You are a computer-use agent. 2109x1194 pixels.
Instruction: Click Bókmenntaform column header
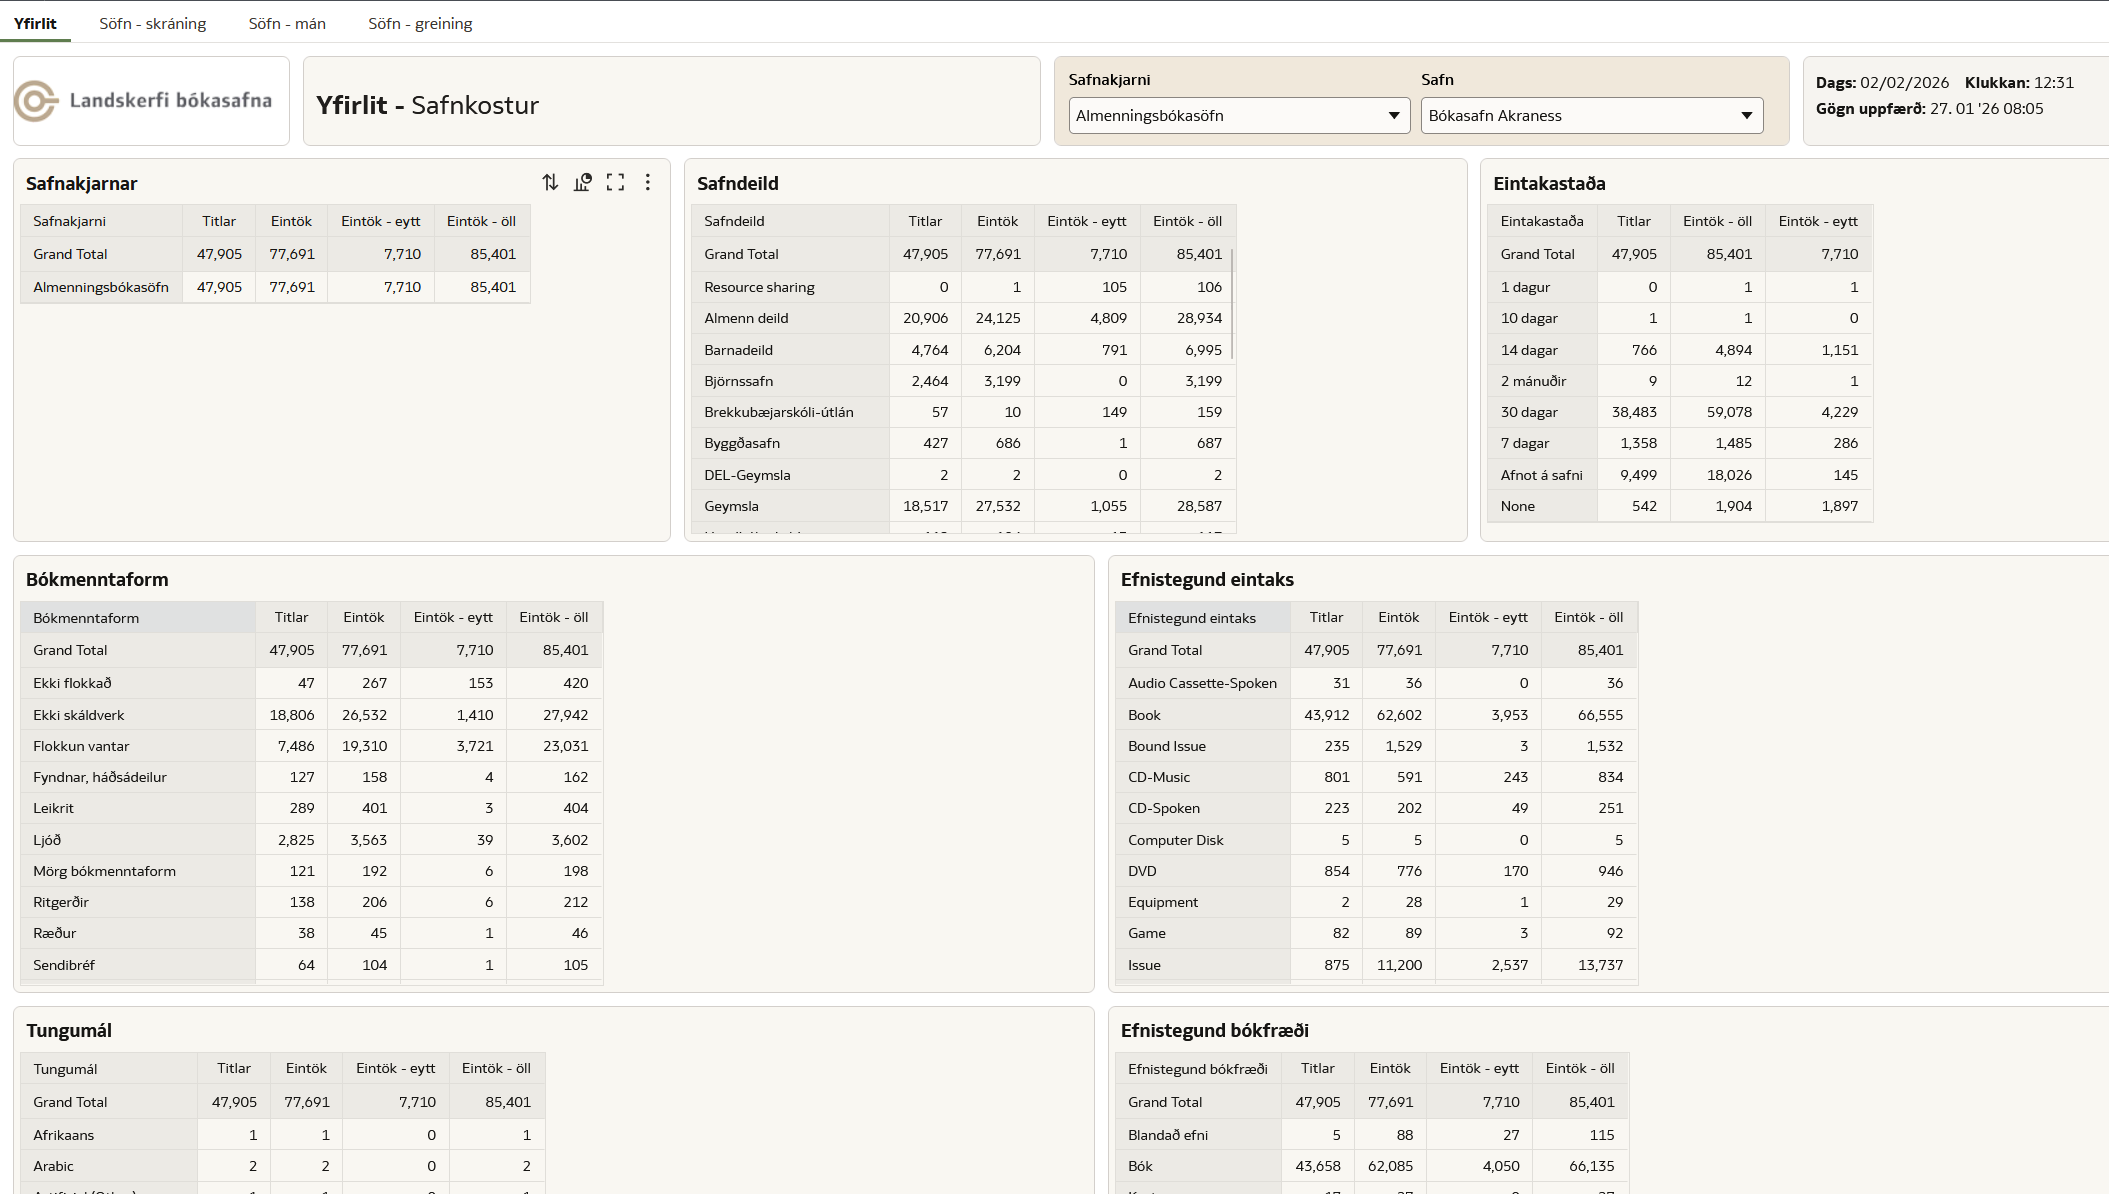86,618
